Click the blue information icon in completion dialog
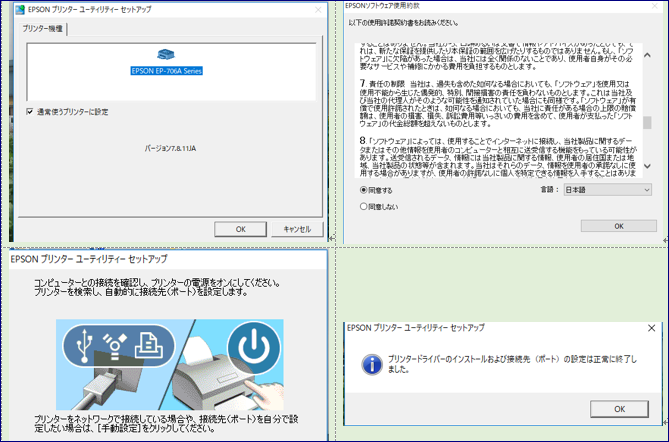The width and height of the screenshot is (669, 442). click(x=372, y=365)
